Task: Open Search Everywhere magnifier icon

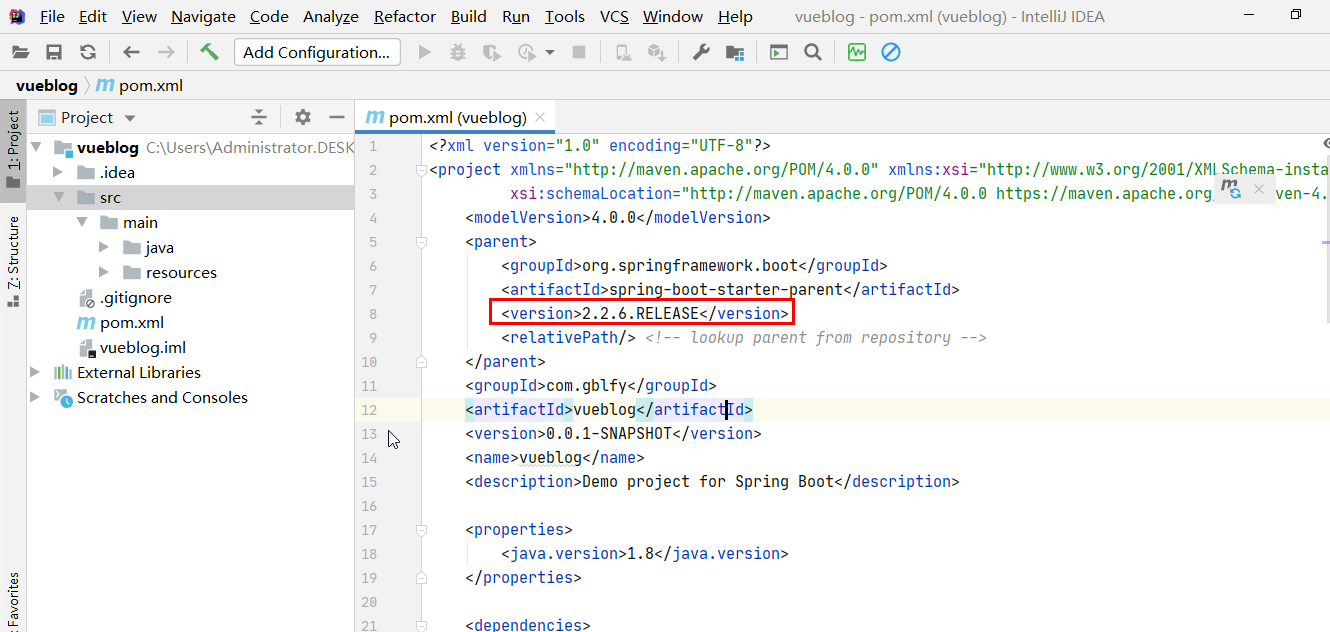Action: point(813,52)
